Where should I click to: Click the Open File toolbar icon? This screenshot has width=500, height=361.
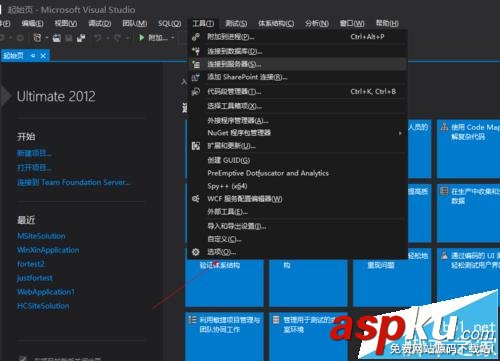click(57, 38)
